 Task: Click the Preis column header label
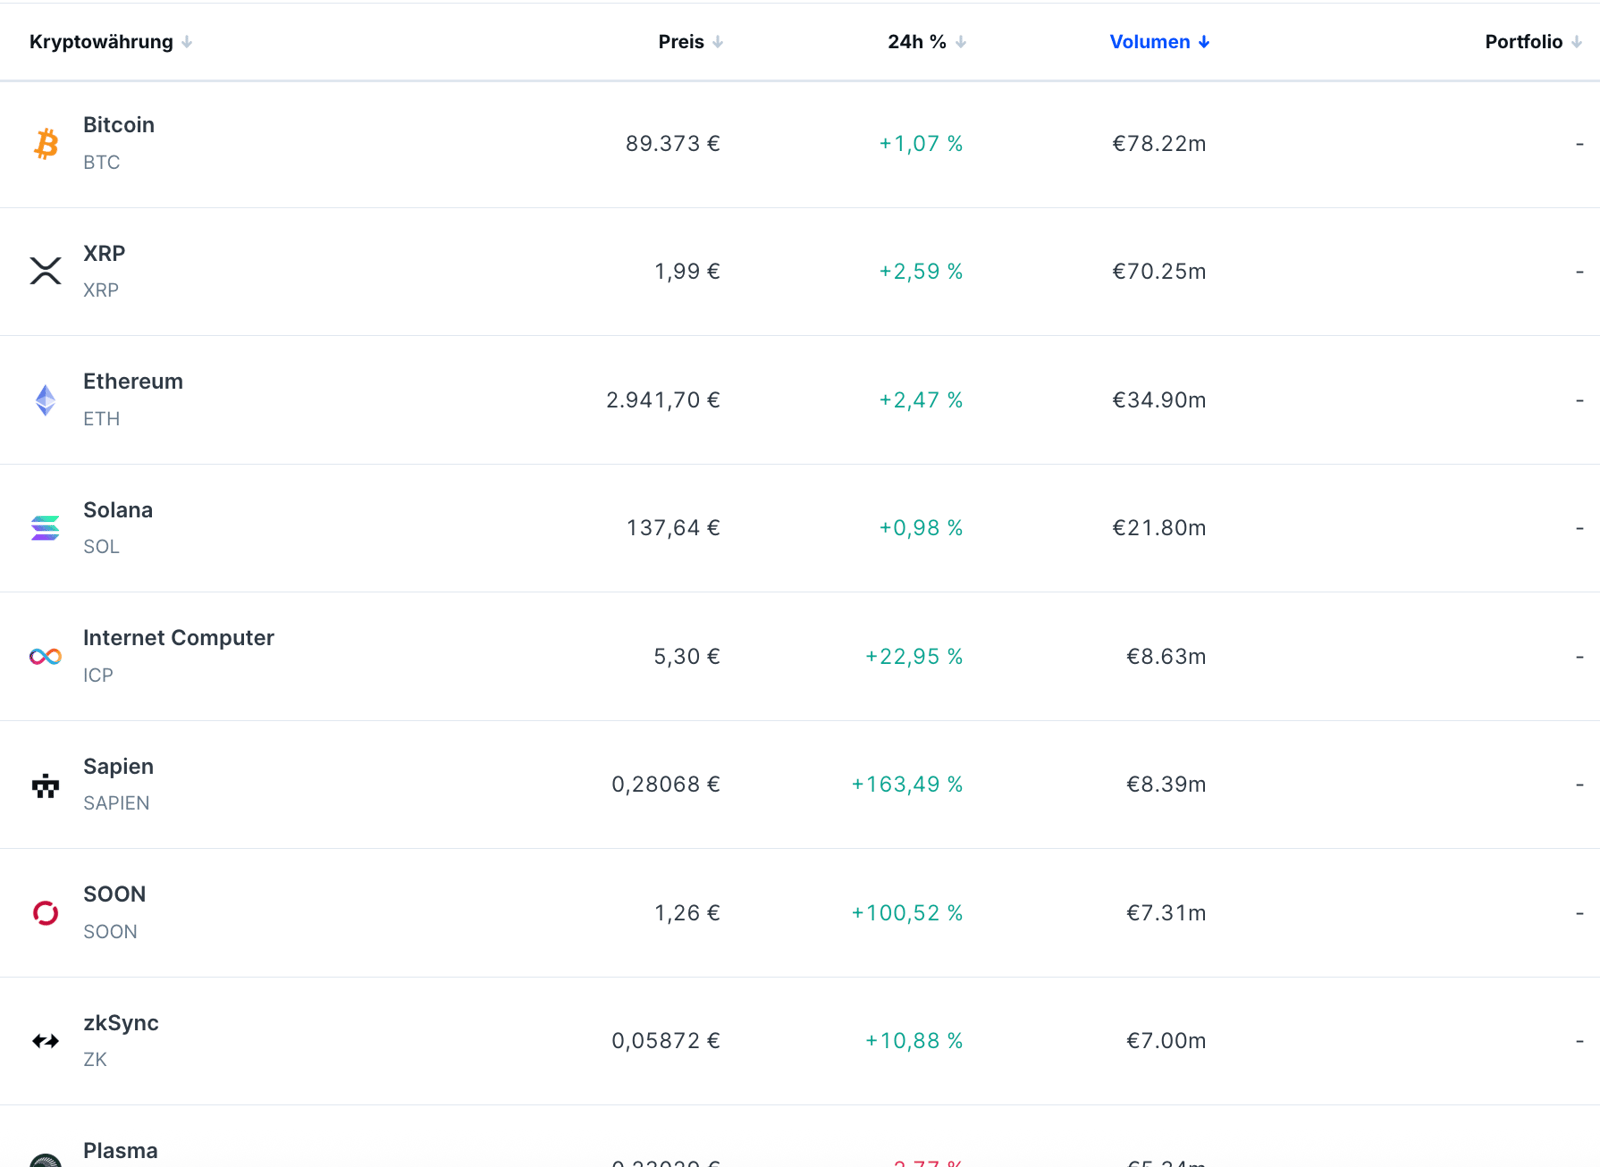681,42
